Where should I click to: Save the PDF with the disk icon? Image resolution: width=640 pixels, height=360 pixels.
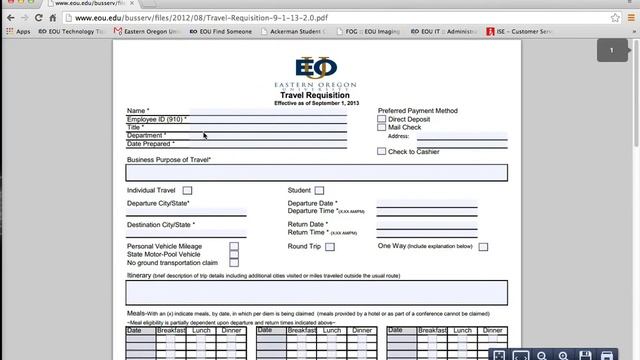[x=585, y=356]
